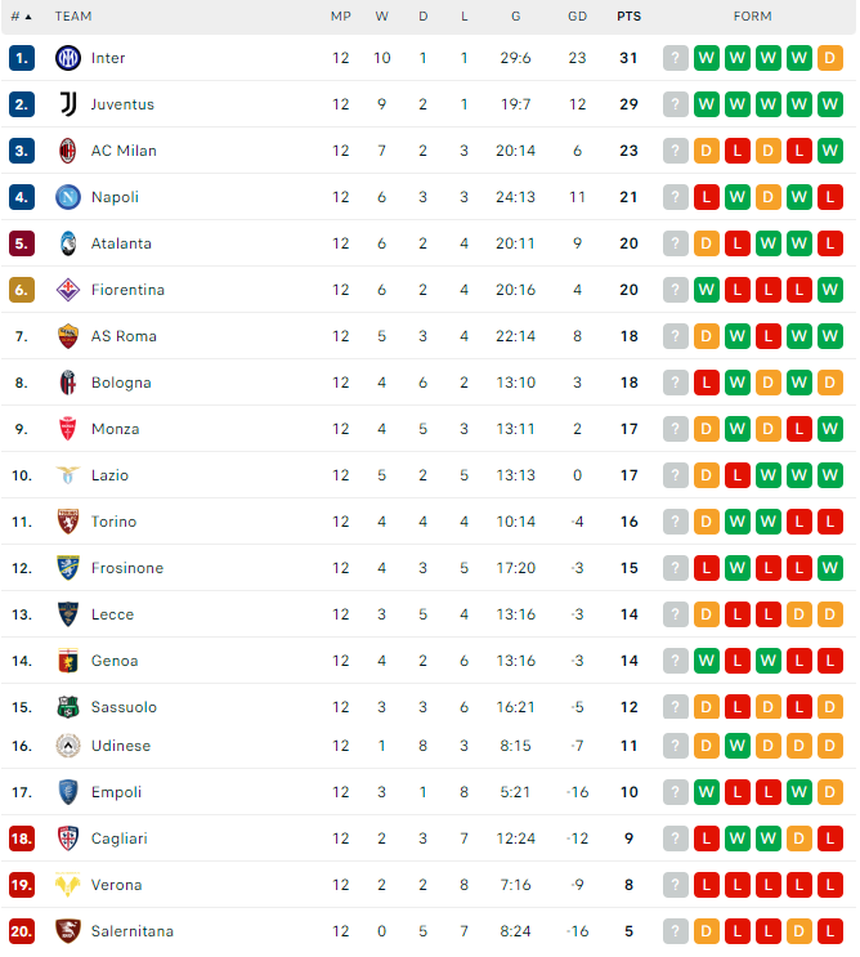Image resolution: width=860 pixels, height=957 pixels.
Task: Select the Lazio eagle crest
Action: [68, 475]
